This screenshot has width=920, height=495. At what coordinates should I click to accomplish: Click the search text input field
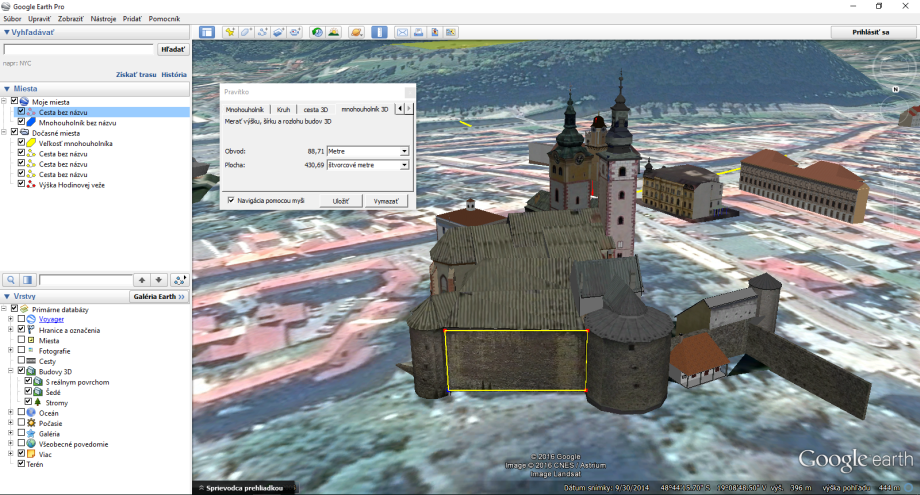point(79,48)
